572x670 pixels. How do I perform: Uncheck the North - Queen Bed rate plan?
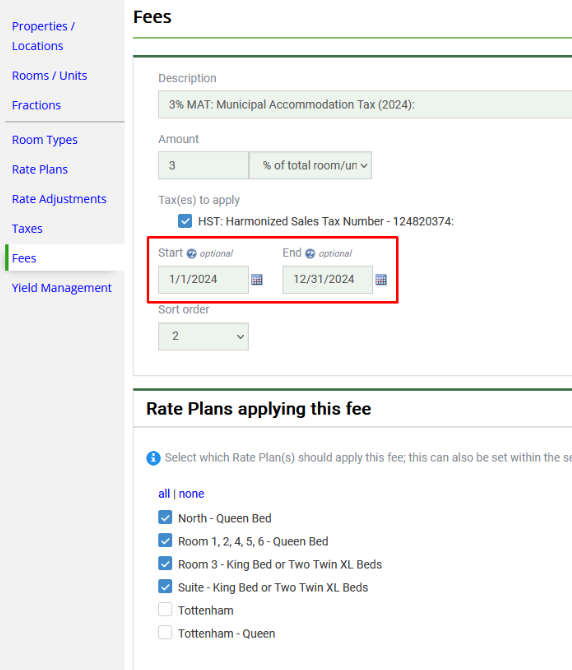[165, 517]
